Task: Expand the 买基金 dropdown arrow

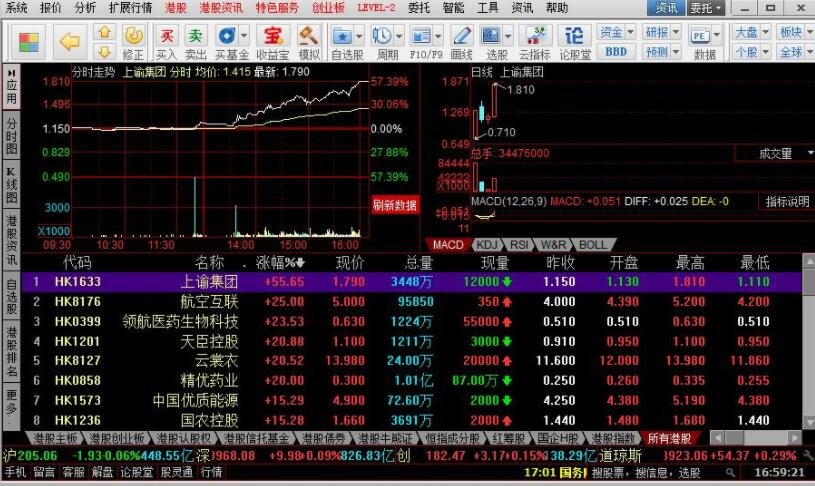Action: [244, 36]
